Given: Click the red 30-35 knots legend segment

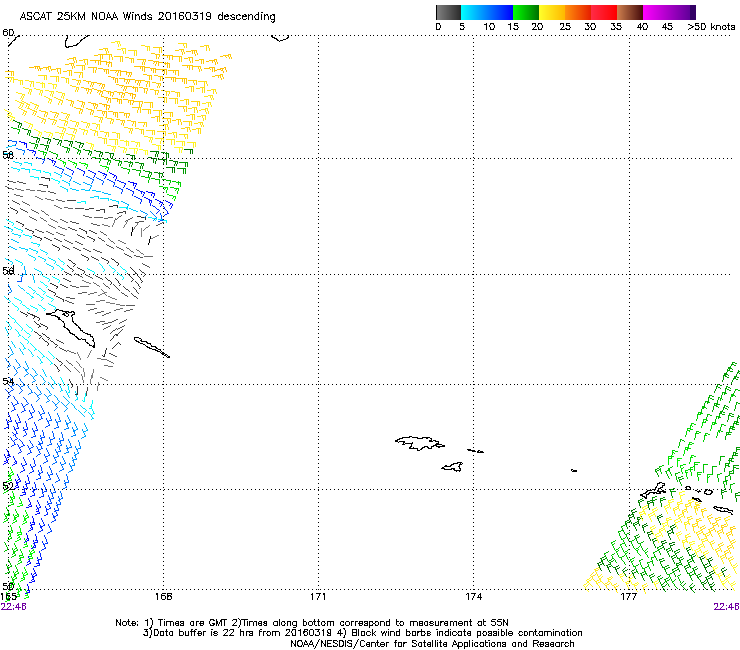Looking at the screenshot, I should (x=604, y=12).
